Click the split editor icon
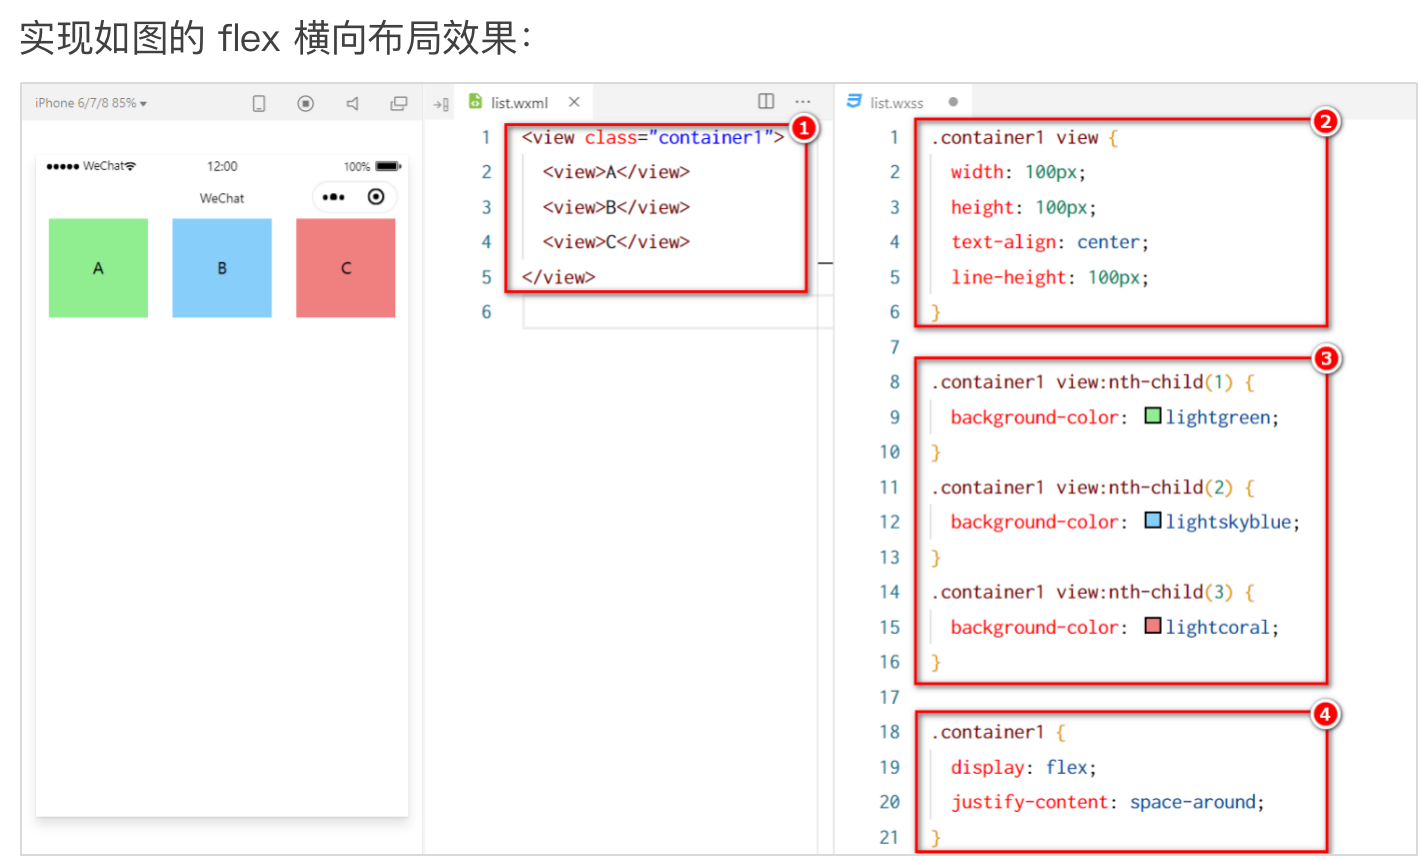The width and height of the screenshot is (1418, 860). click(766, 101)
